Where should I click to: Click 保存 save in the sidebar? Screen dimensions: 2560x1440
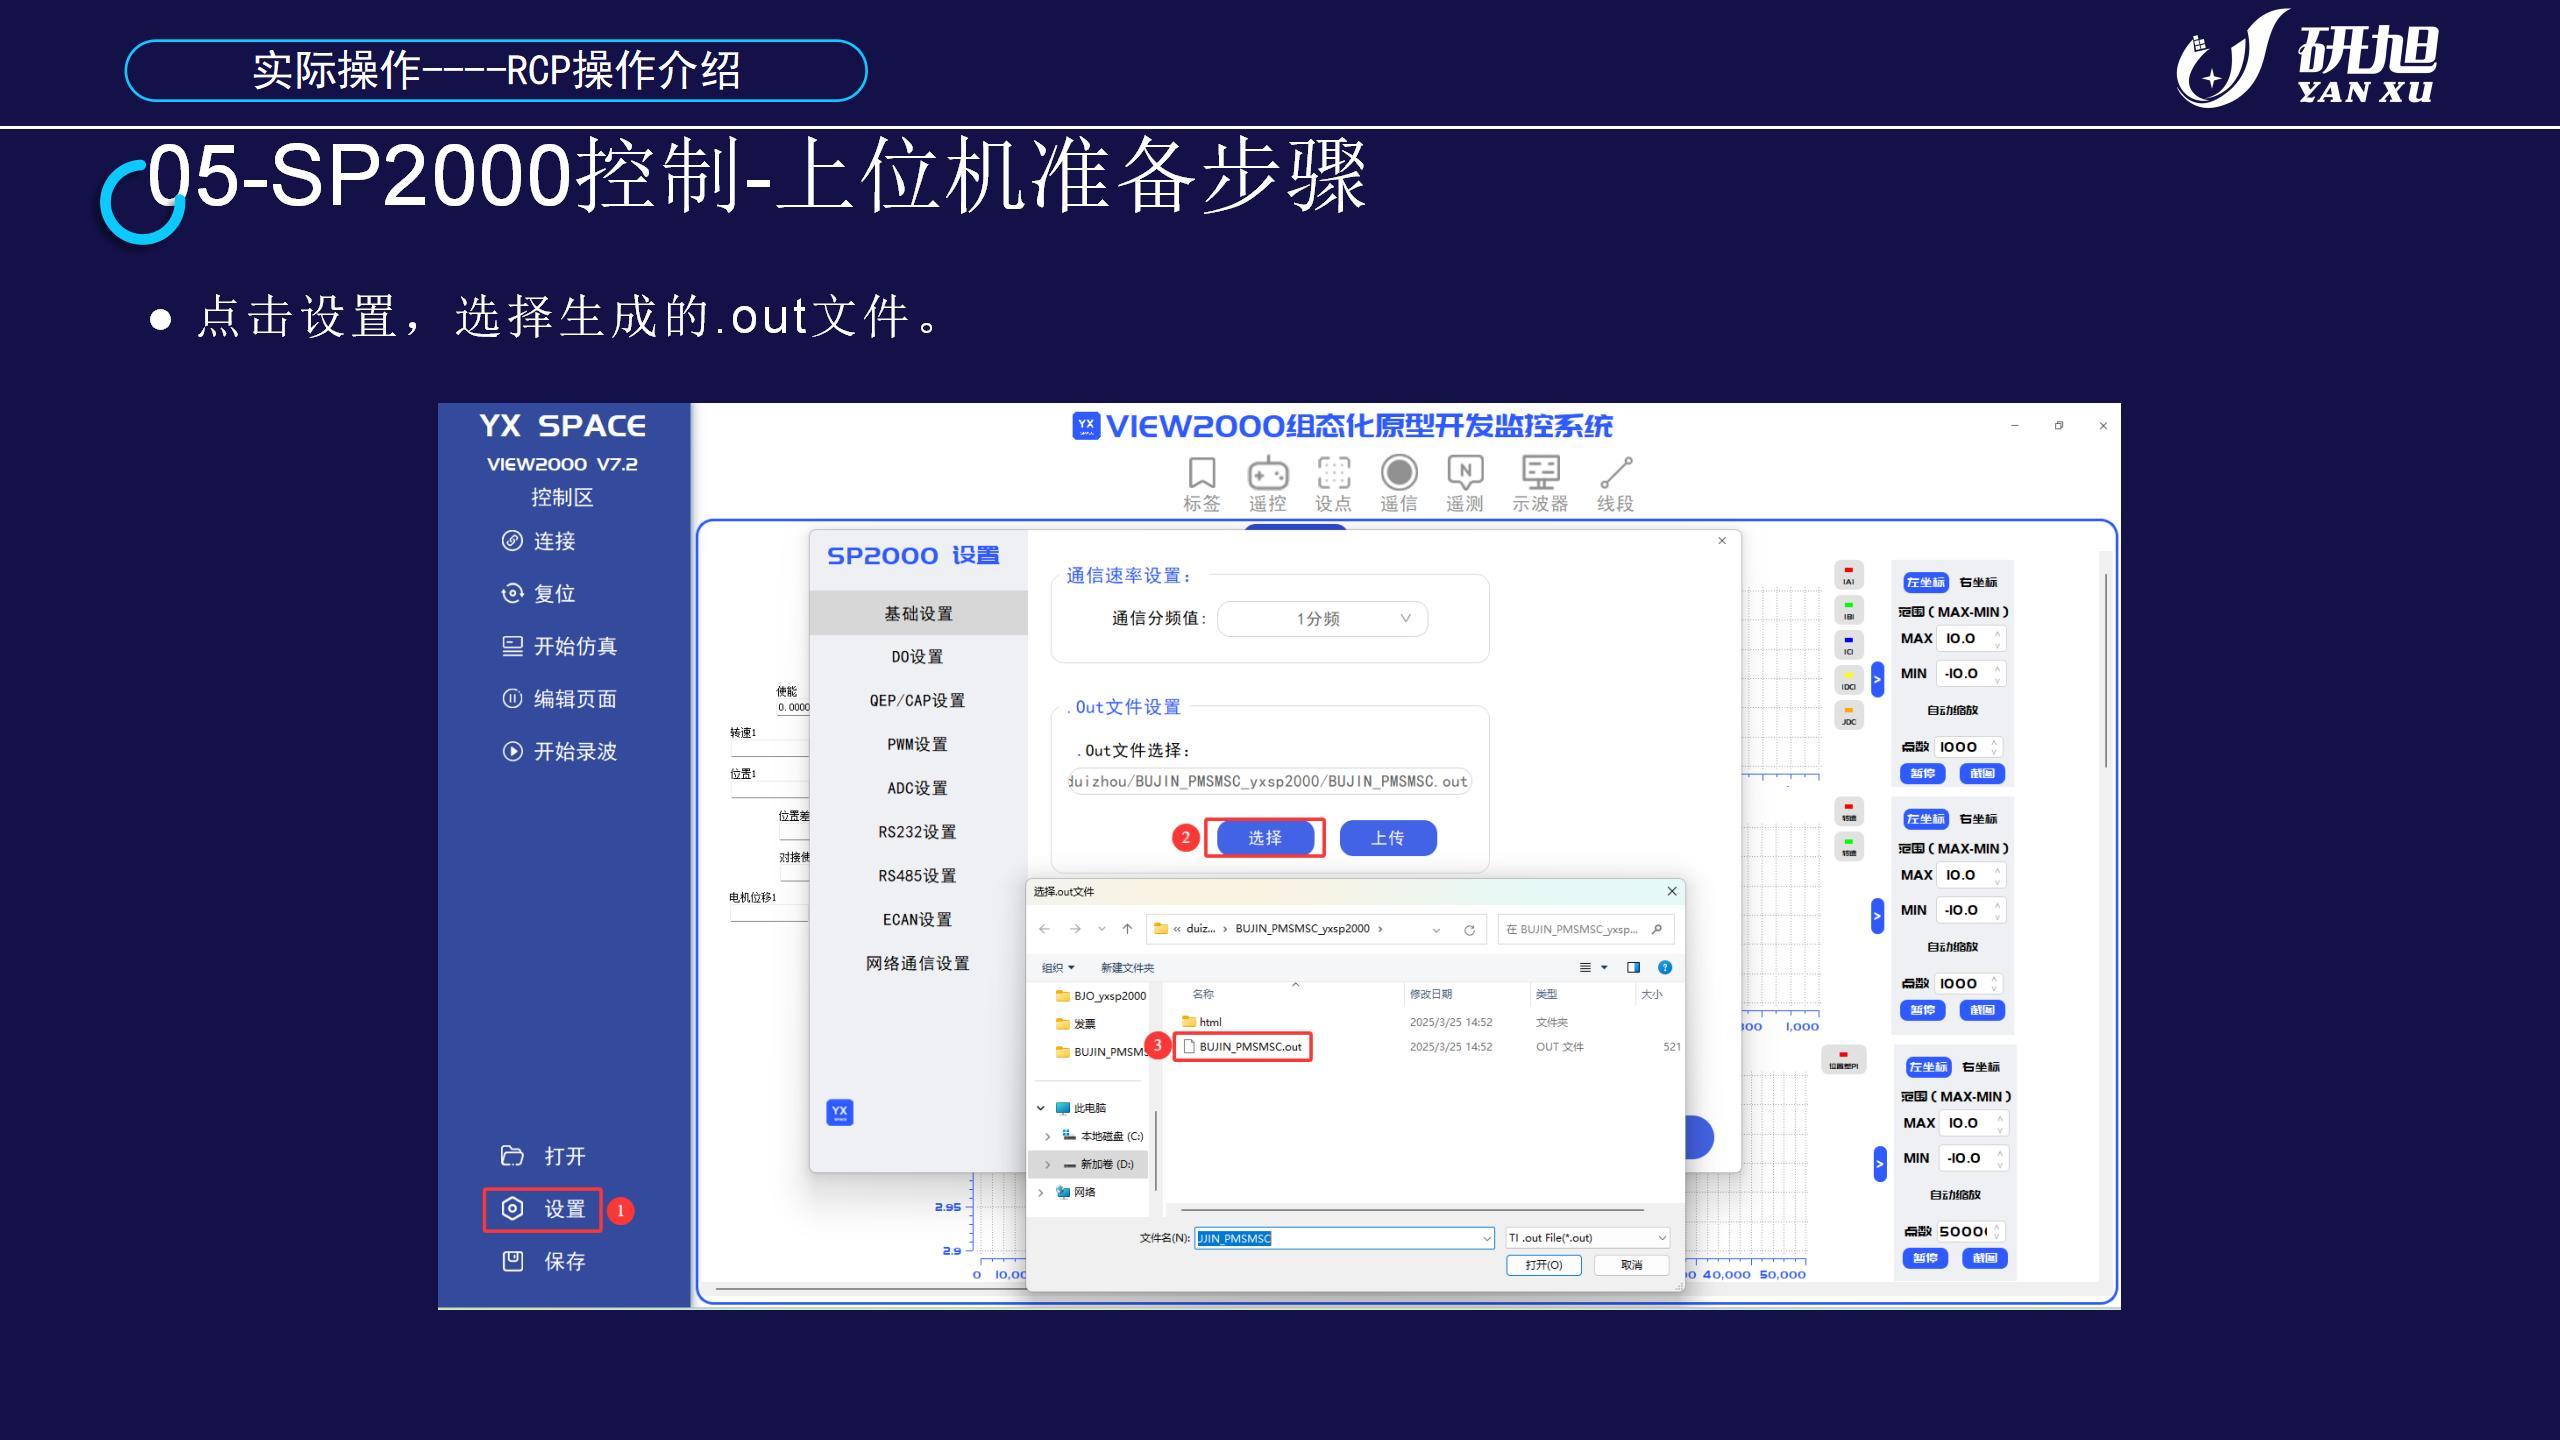click(x=543, y=1261)
